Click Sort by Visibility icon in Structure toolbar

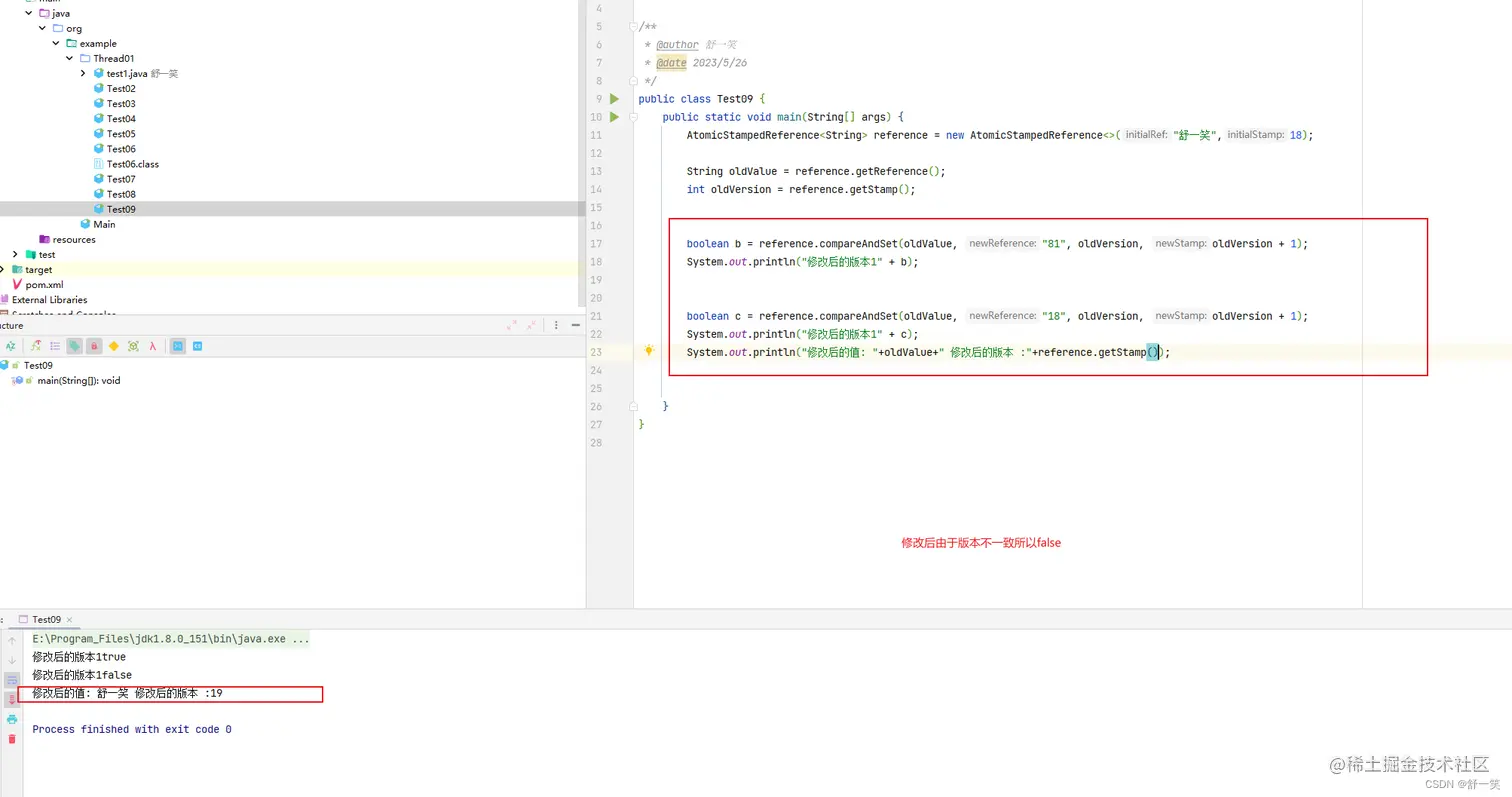tap(36, 346)
